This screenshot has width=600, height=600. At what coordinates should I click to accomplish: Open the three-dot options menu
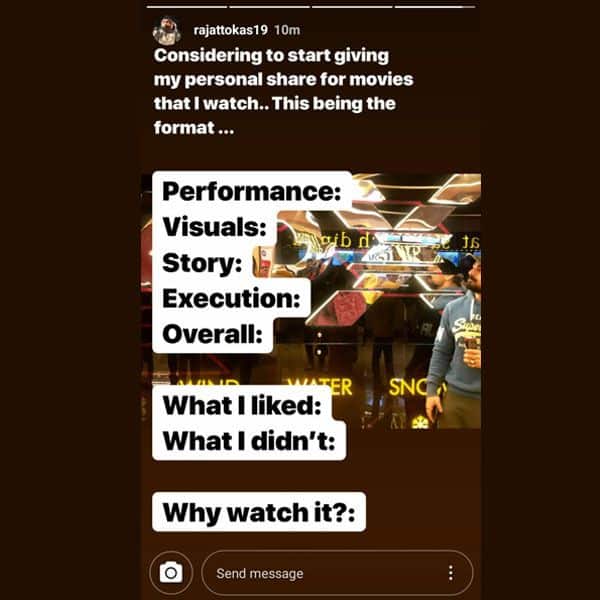(x=451, y=573)
